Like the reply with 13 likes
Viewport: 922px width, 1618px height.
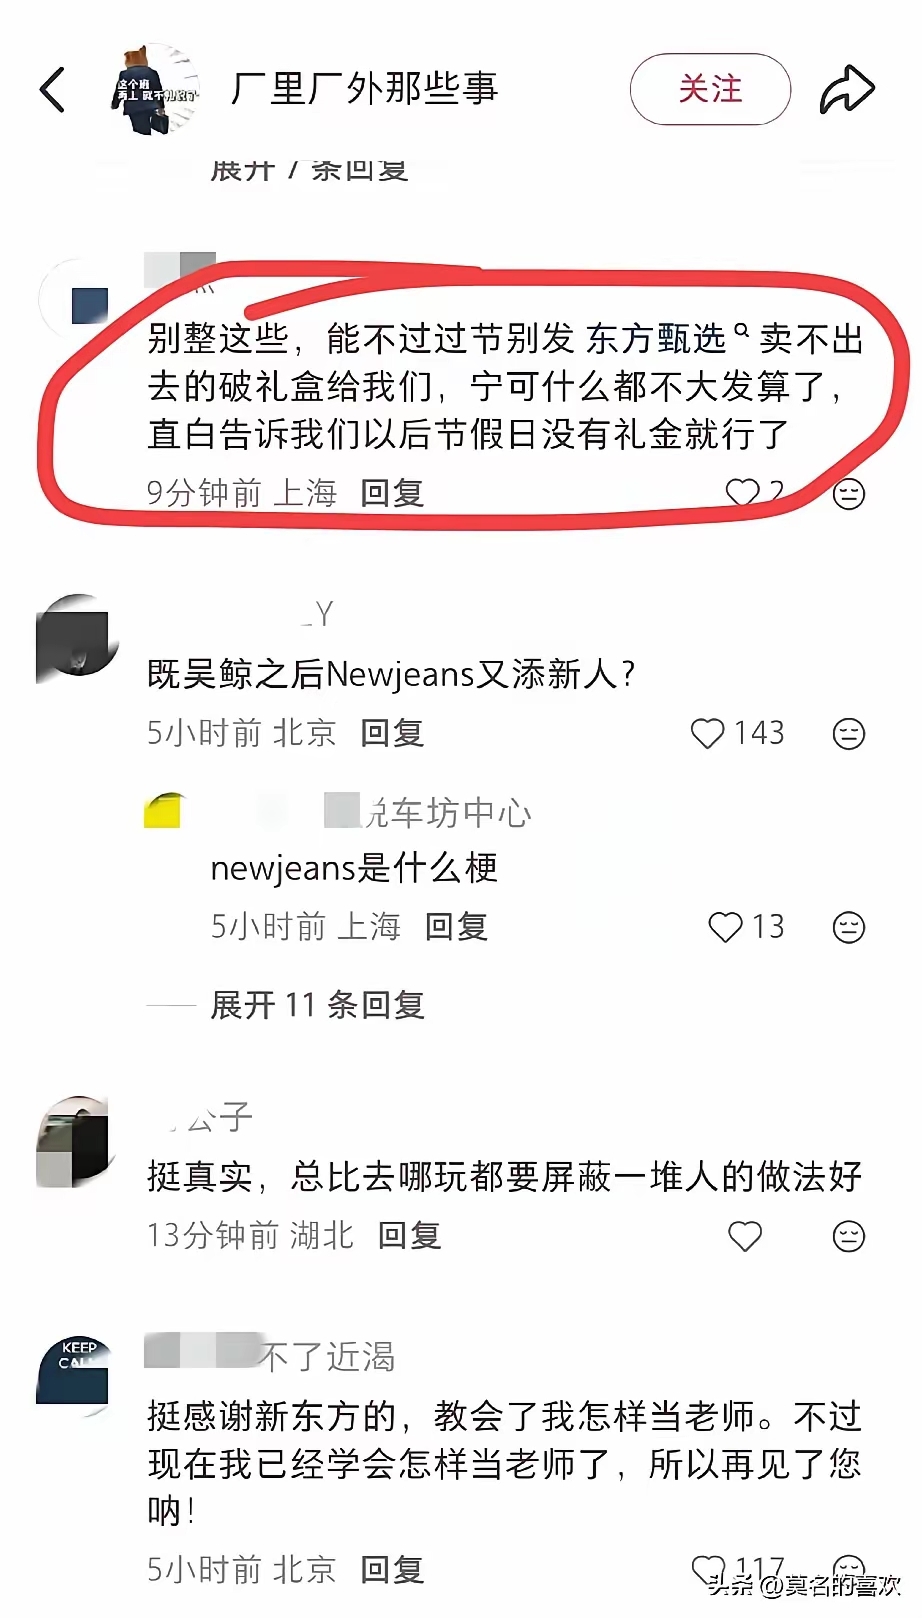pyautogui.click(x=725, y=927)
